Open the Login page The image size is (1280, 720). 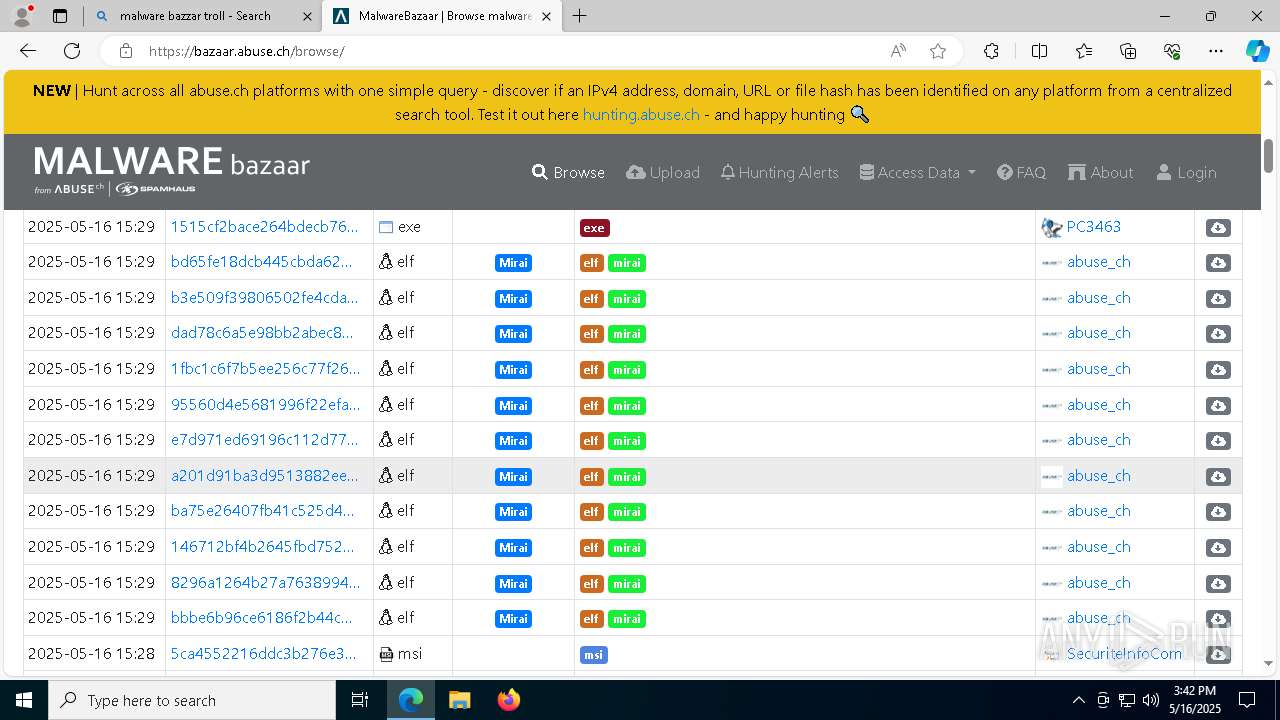click(1186, 172)
